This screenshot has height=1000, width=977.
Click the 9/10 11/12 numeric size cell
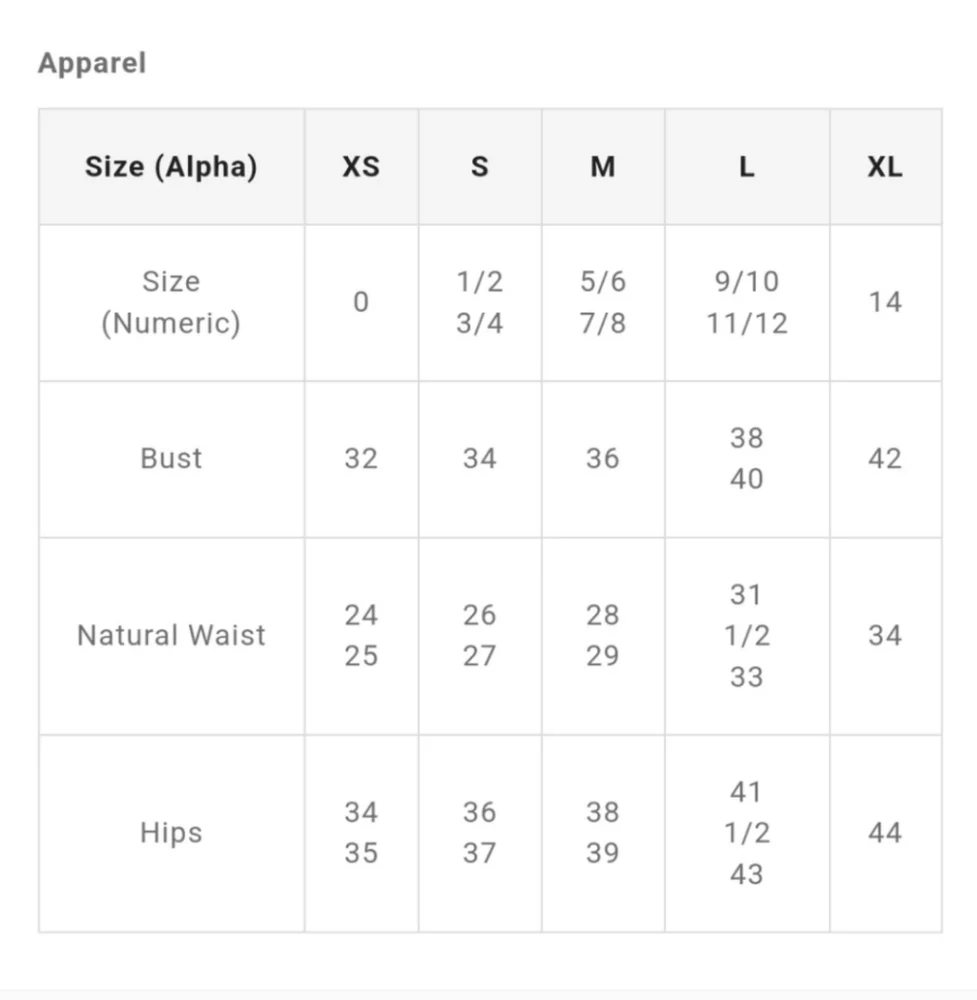click(747, 302)
